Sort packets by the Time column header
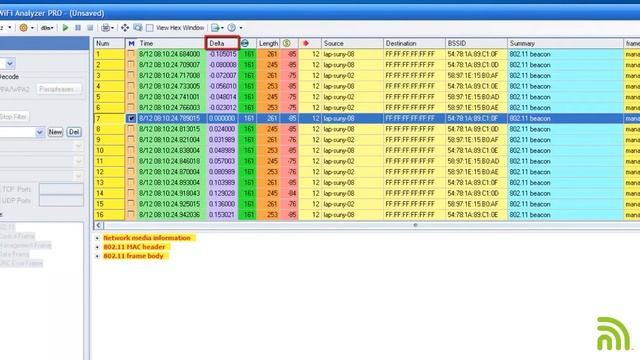640x360 pixels. (x=171, y=43)
